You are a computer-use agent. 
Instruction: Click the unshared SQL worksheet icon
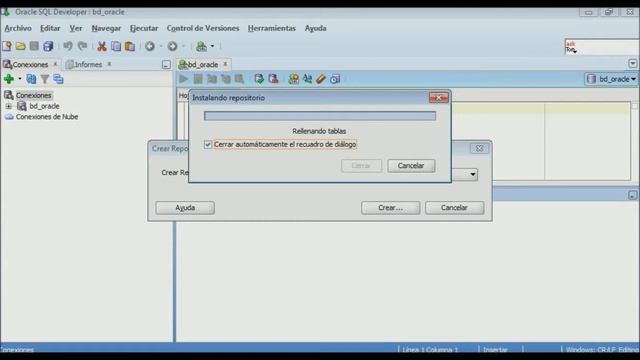click(x=293, y=79)
